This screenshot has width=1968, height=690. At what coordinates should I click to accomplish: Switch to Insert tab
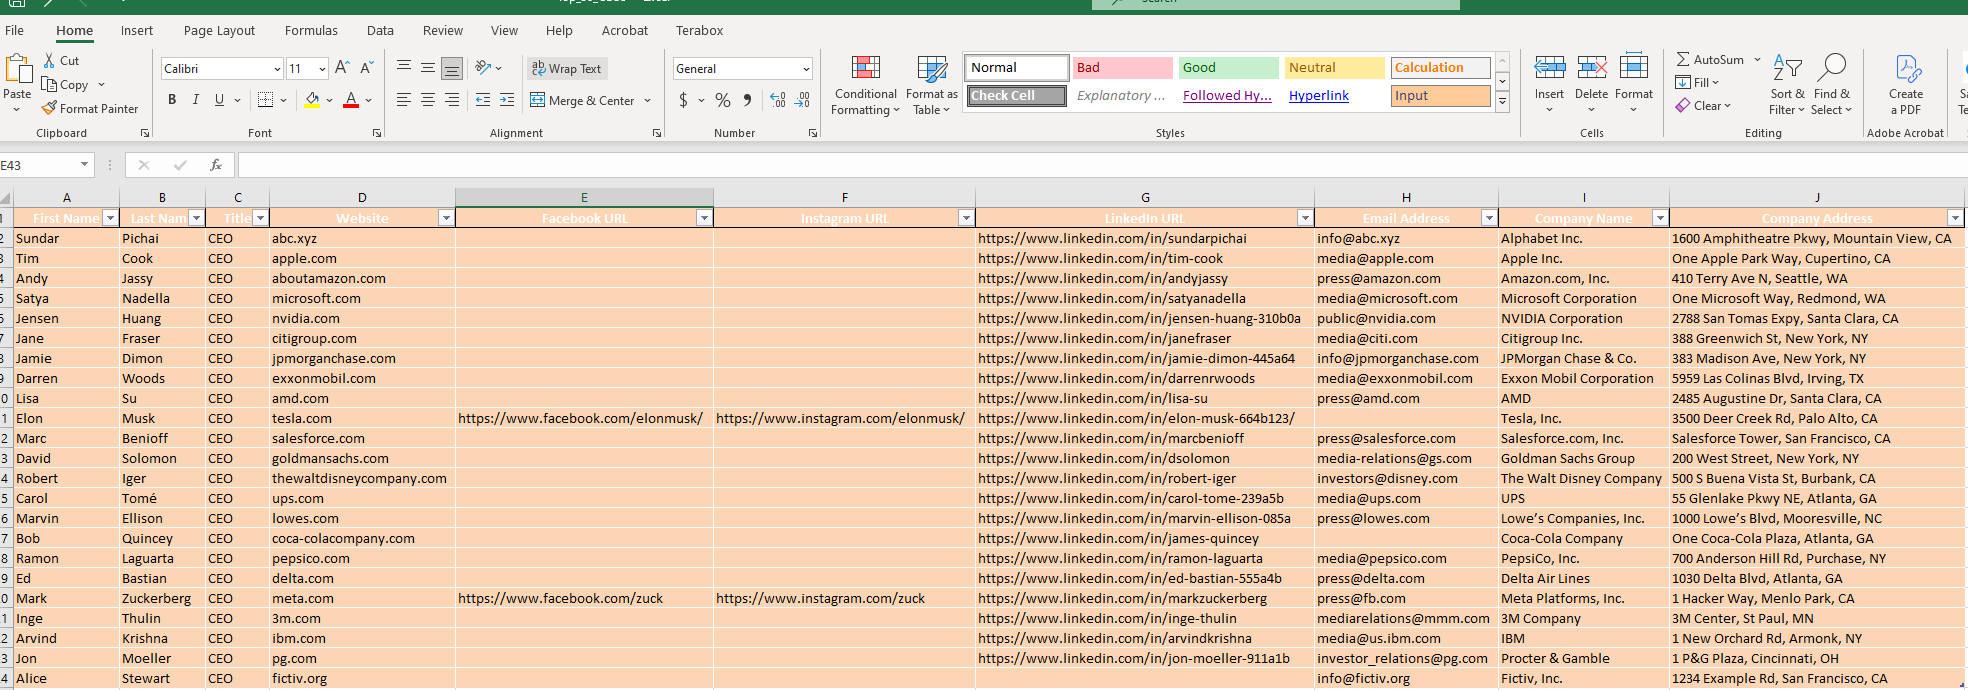pos(137,31)
